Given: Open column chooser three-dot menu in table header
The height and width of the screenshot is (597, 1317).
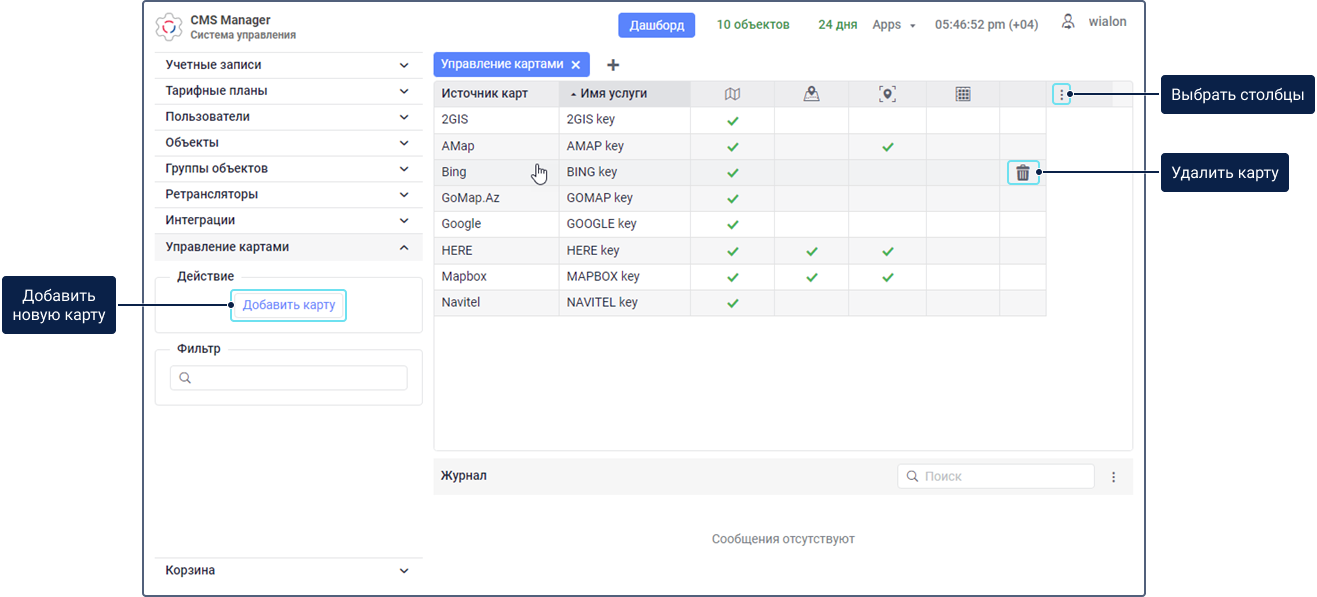Looking at the screenshot, I should (1061, 95).
